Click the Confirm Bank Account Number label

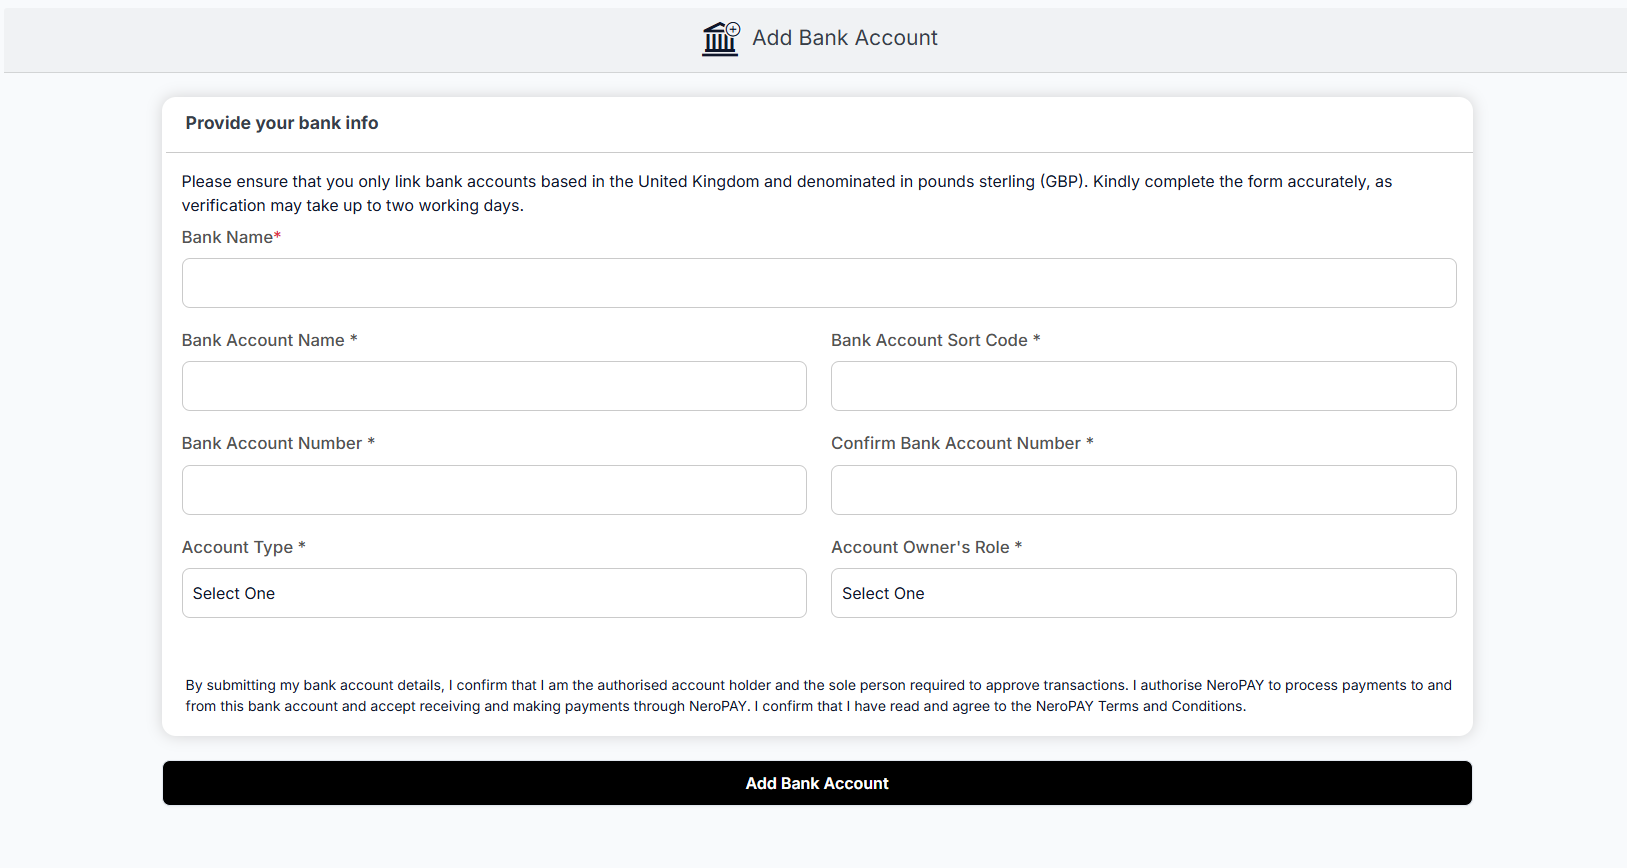[x=962, y=443]
